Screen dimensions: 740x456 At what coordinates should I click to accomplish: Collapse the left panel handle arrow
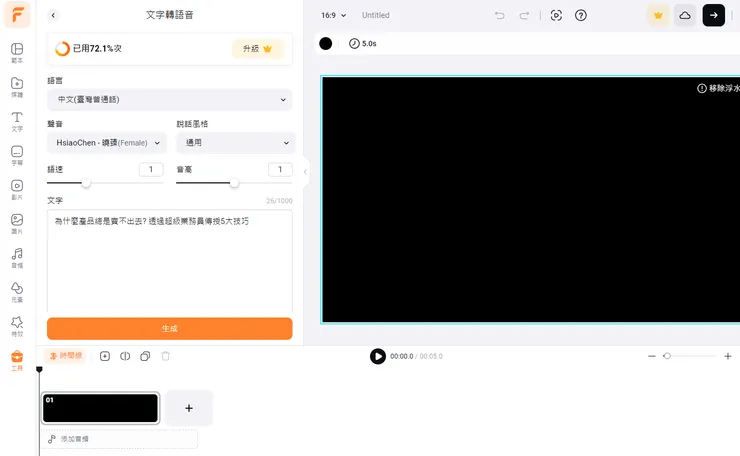tap(305, 172)
